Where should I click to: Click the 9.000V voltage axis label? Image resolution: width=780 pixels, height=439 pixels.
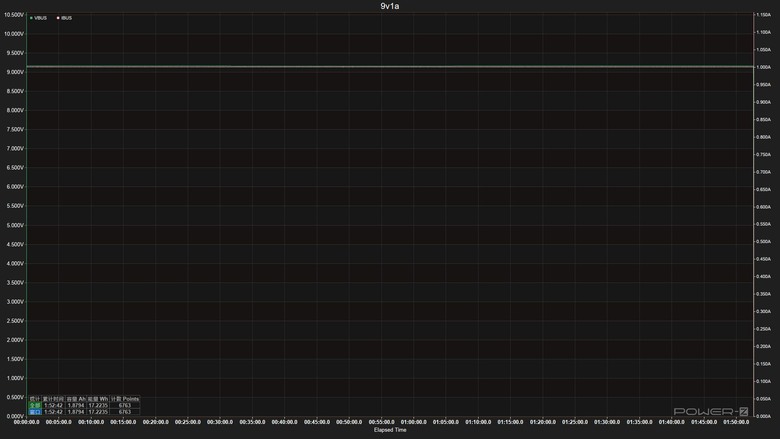pos(14,72)
